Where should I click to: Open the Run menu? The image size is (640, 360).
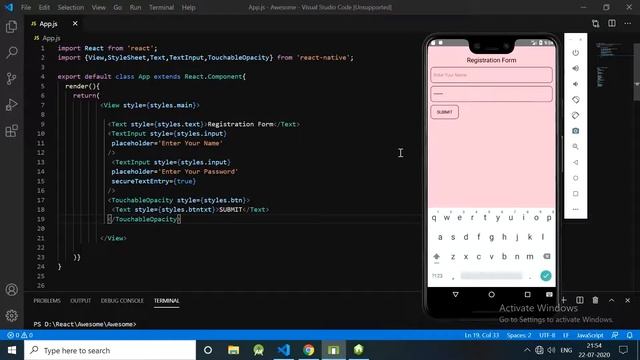[136, 7]
